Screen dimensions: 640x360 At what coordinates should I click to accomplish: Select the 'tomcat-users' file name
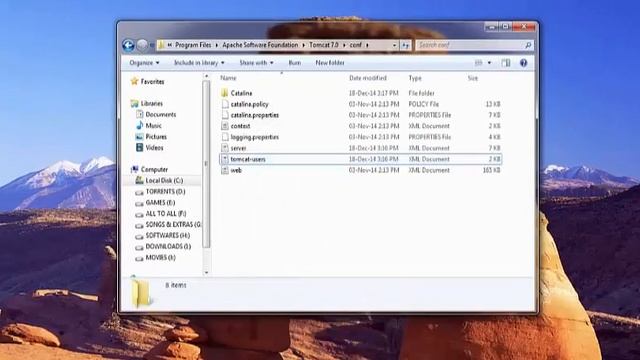point(248,159)
